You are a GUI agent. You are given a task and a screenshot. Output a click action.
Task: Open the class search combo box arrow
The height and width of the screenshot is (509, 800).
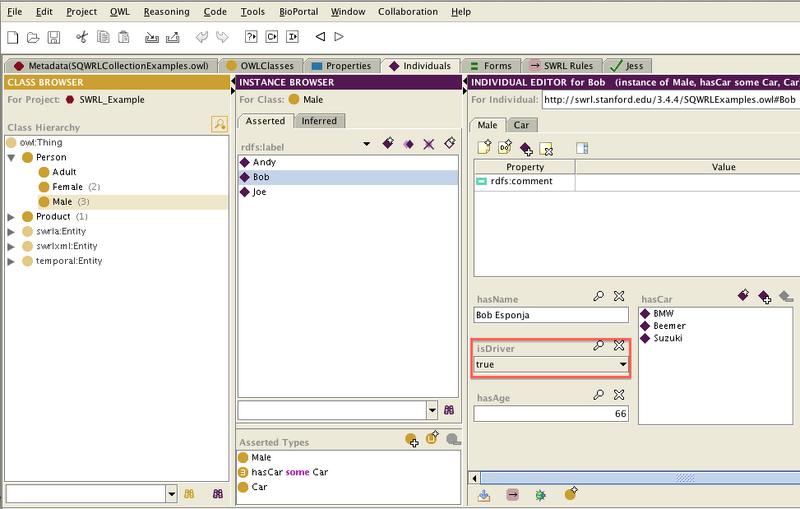tap(171, 494)
